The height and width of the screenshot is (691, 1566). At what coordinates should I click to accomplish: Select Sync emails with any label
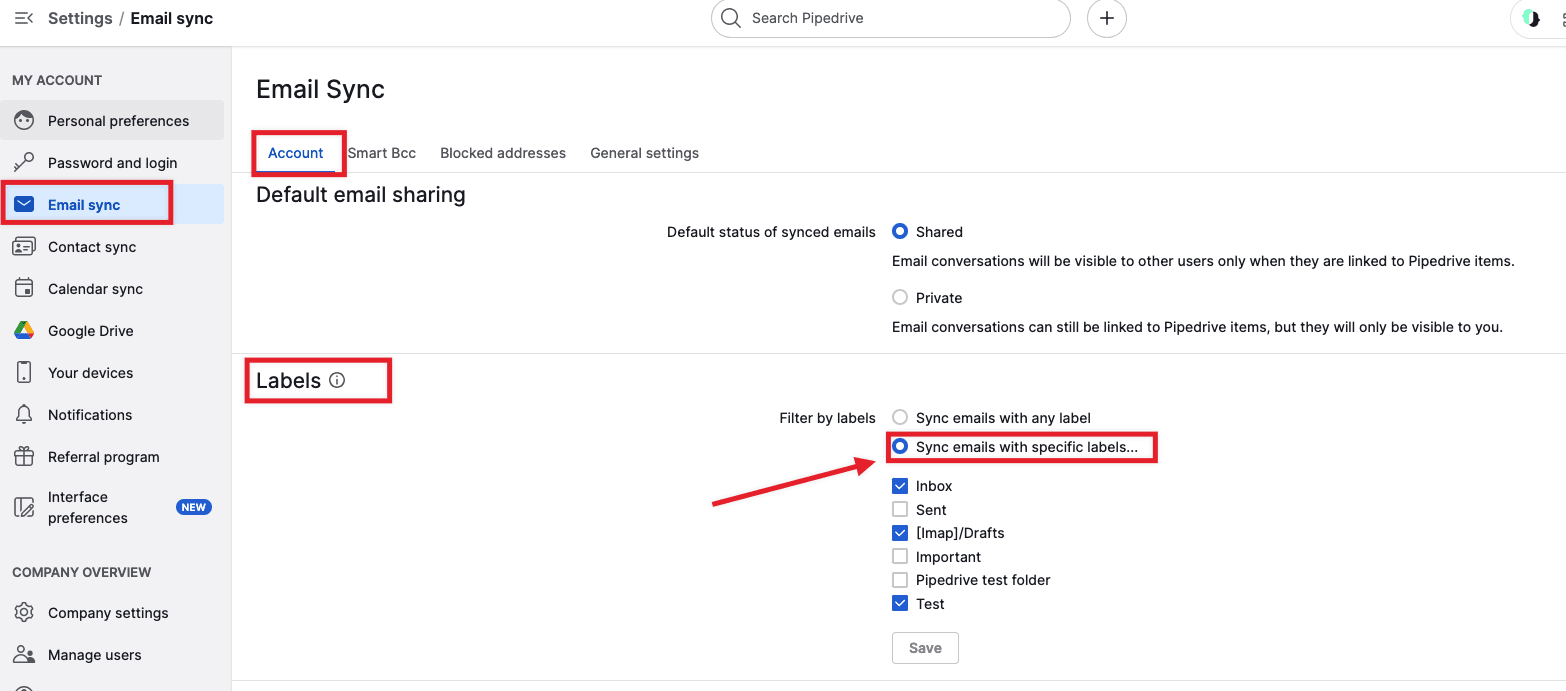pos(900,418)
